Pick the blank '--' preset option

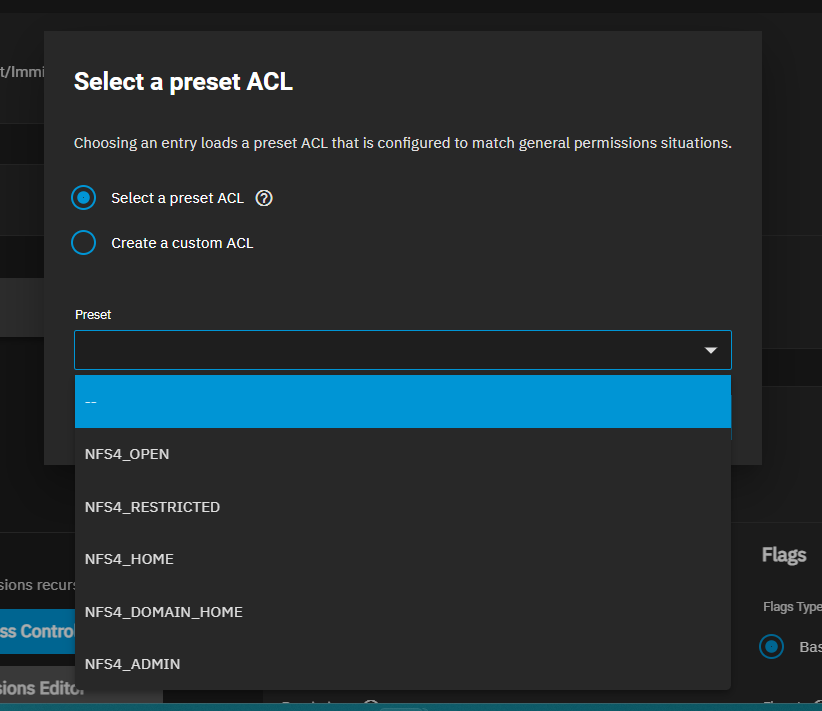pyautogui.click(x=402, y=402)
